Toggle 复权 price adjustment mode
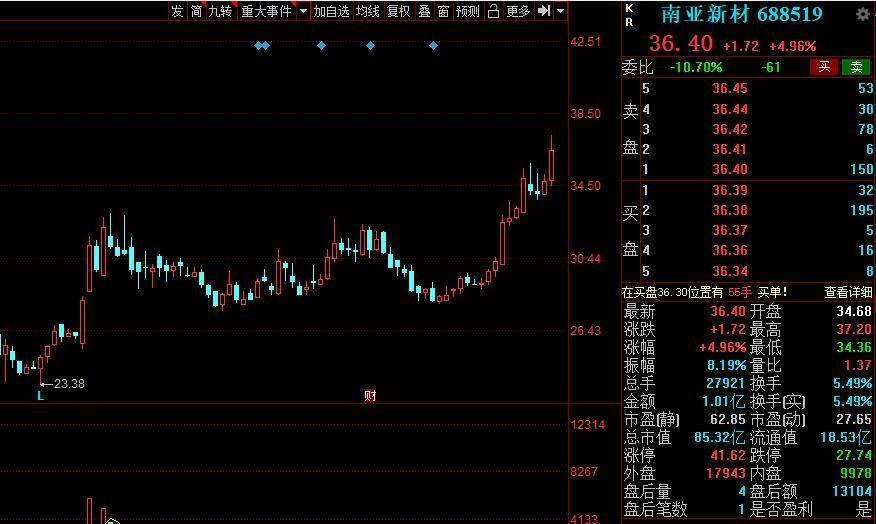 (398, 11)
